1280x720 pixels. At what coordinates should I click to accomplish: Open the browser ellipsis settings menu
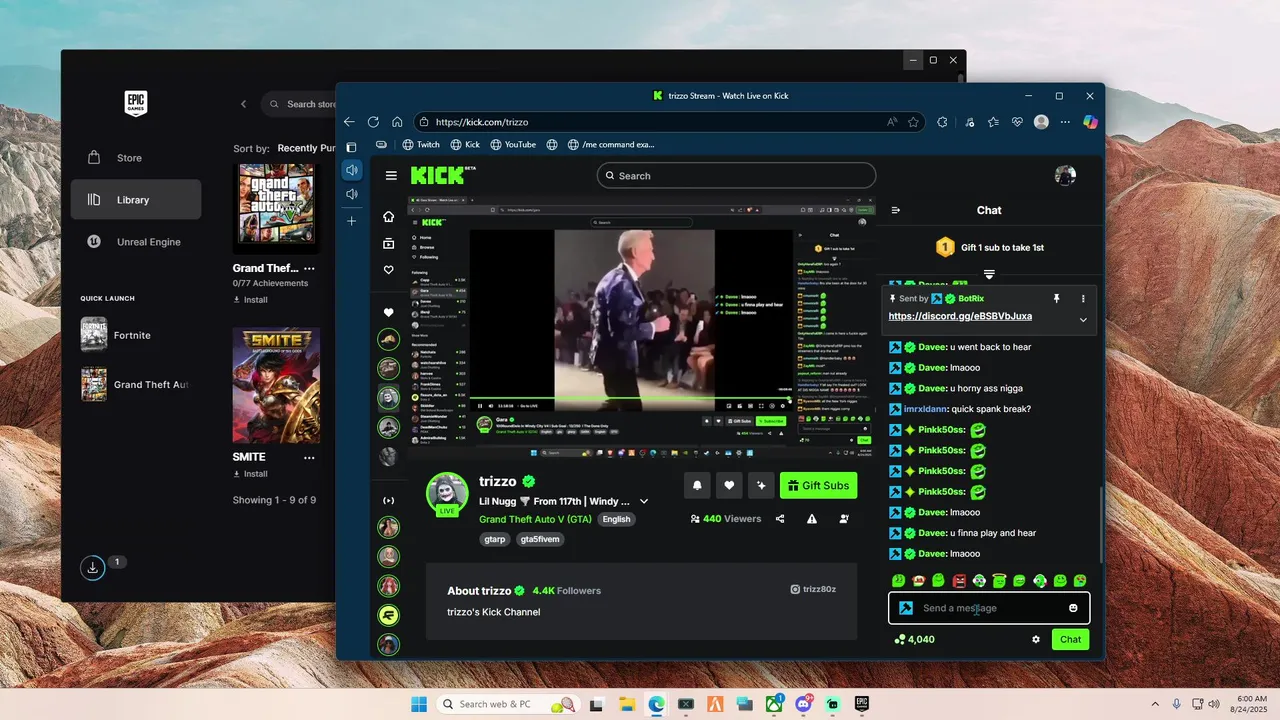1065,122
